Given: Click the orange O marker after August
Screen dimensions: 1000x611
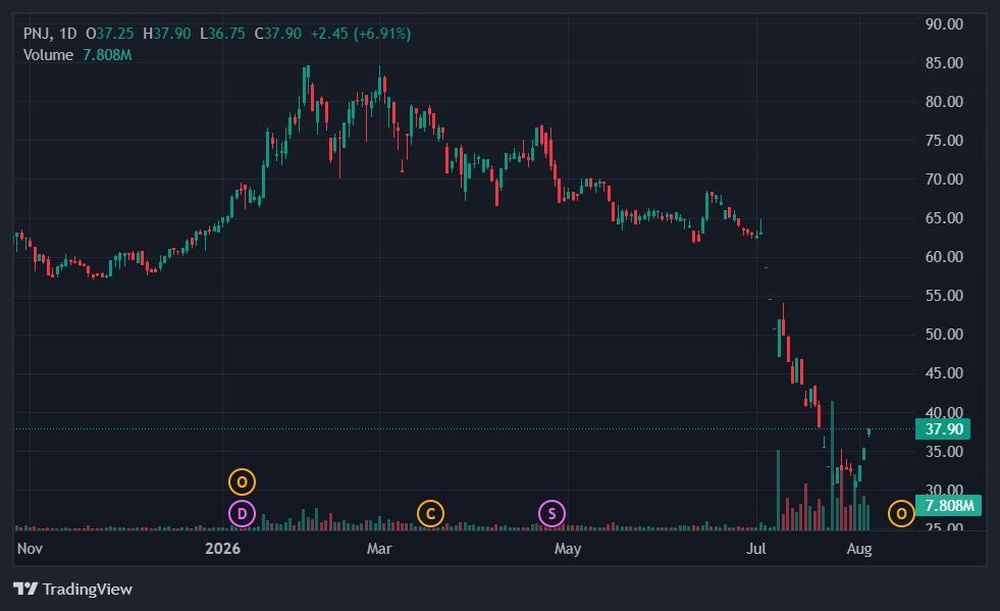Looking at the screenshot, I should click(901, 513).
